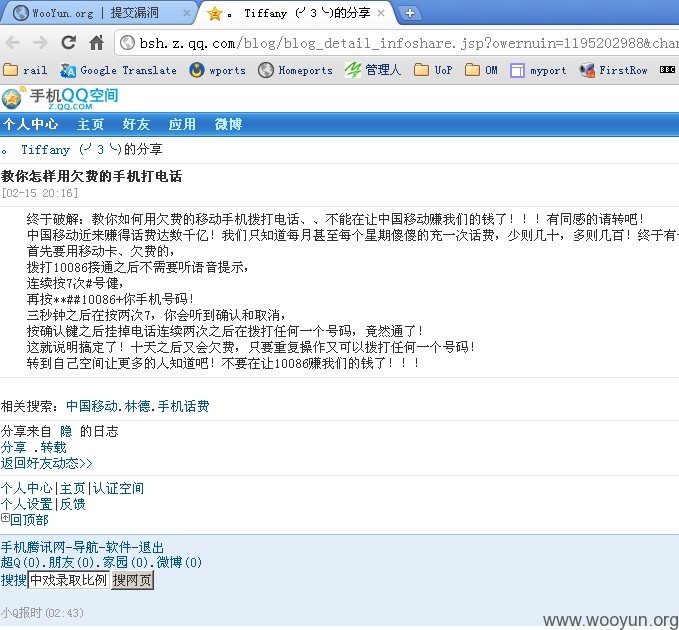The height and width of the screenshot is (630, 679).
Task: Open the myport bookmark
Action: point(538,70)
